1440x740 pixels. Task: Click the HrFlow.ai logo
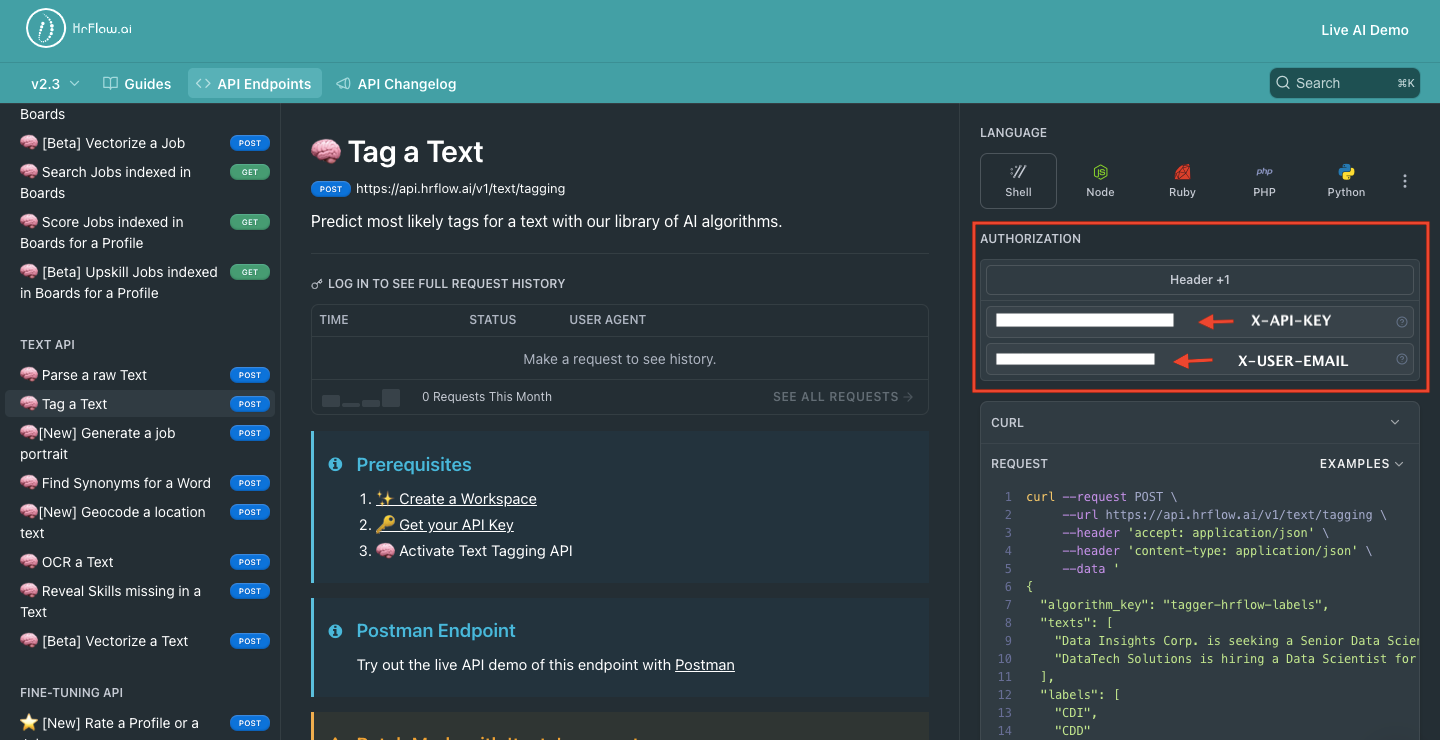coord(78,28)
